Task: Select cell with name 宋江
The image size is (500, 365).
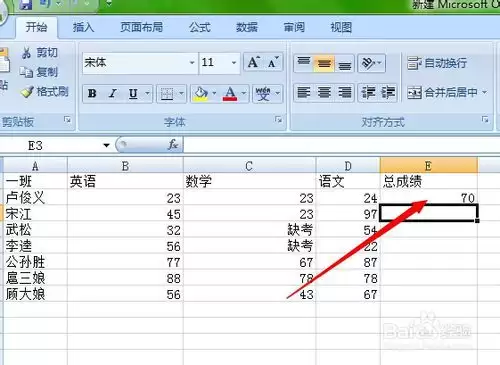Action: (35, 214)
